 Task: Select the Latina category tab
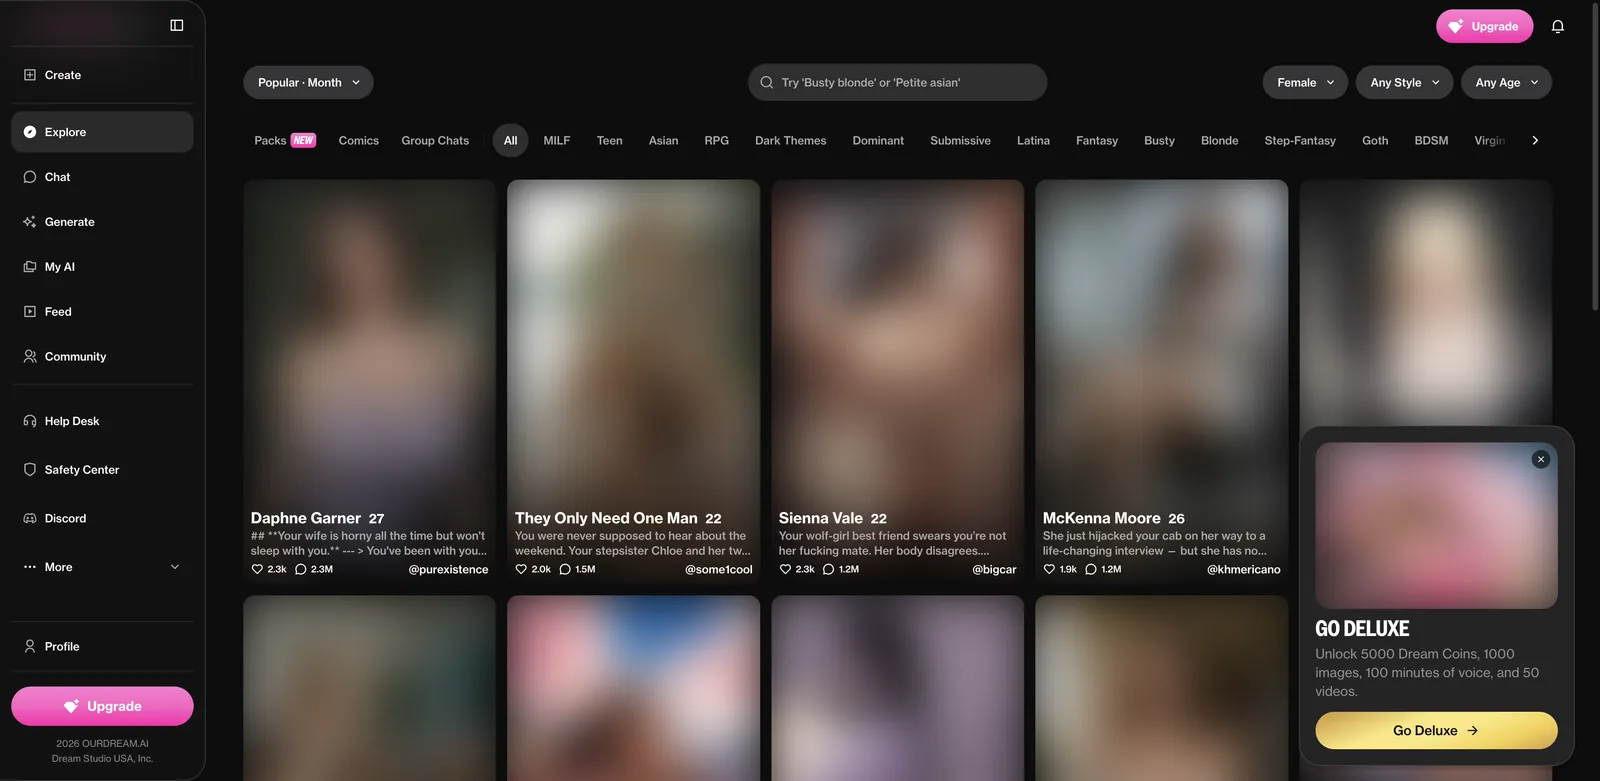click(x=1033, y=141)
